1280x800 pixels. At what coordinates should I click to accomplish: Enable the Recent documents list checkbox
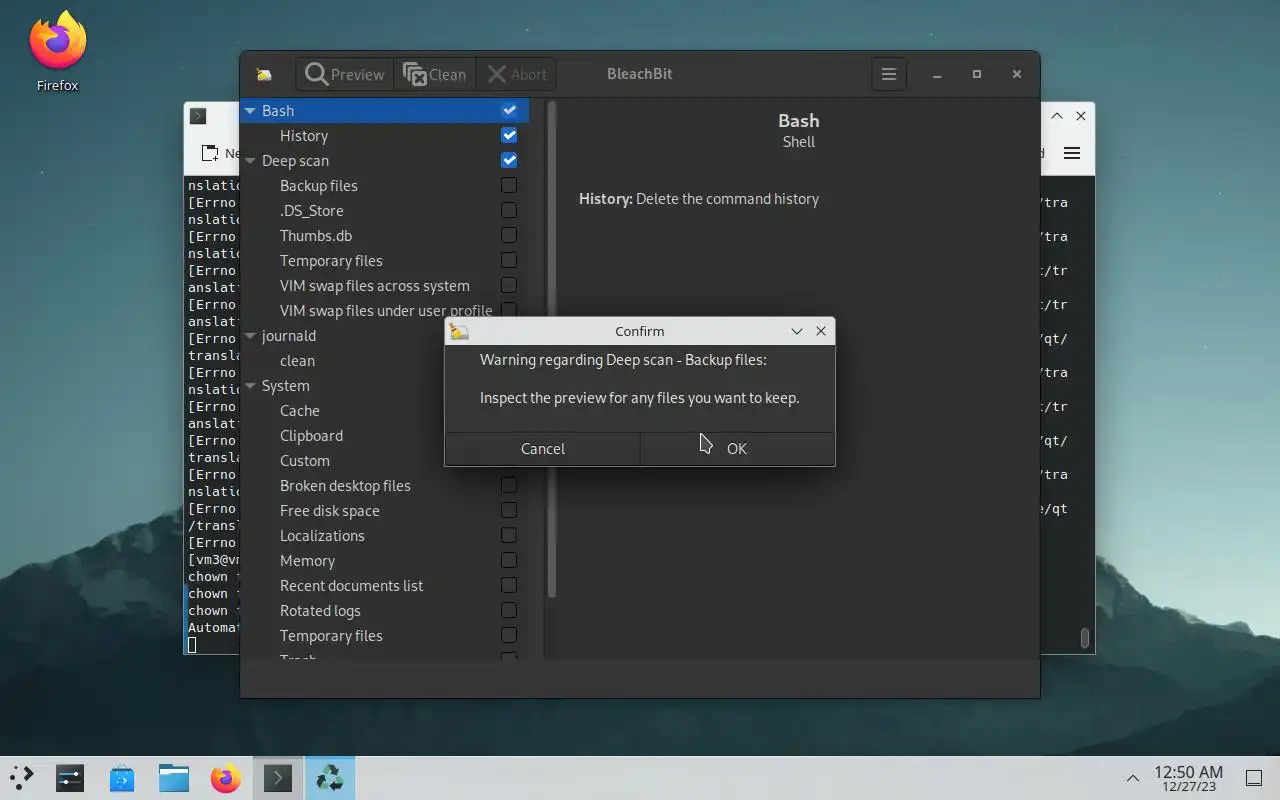[509, 585]
